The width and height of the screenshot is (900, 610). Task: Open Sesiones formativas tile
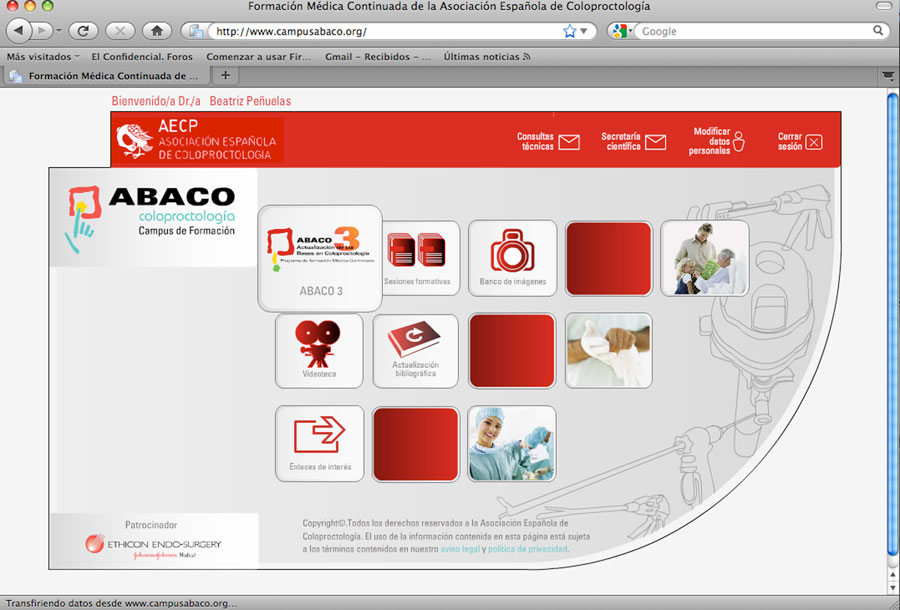[421, 258]
